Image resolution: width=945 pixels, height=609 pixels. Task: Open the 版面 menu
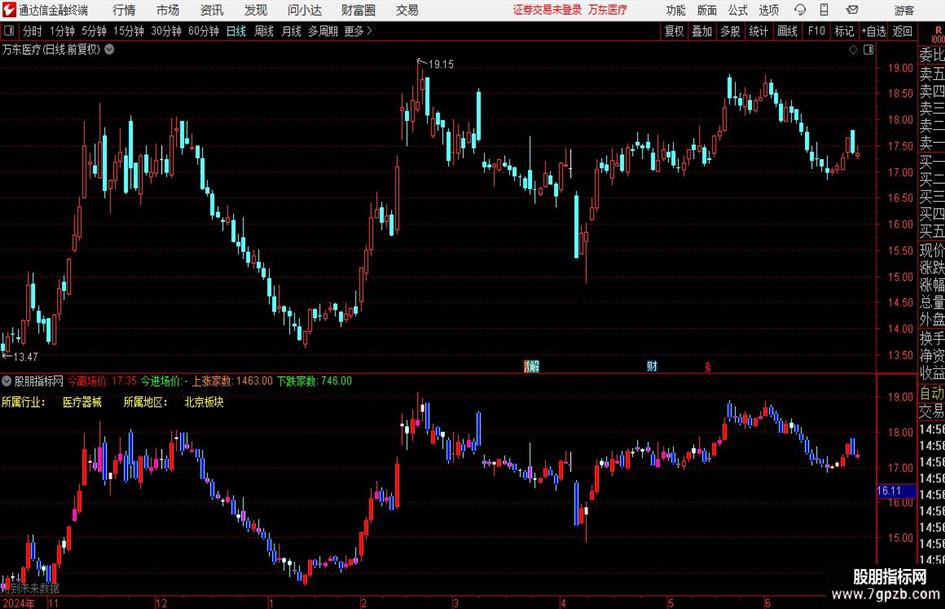707,10
